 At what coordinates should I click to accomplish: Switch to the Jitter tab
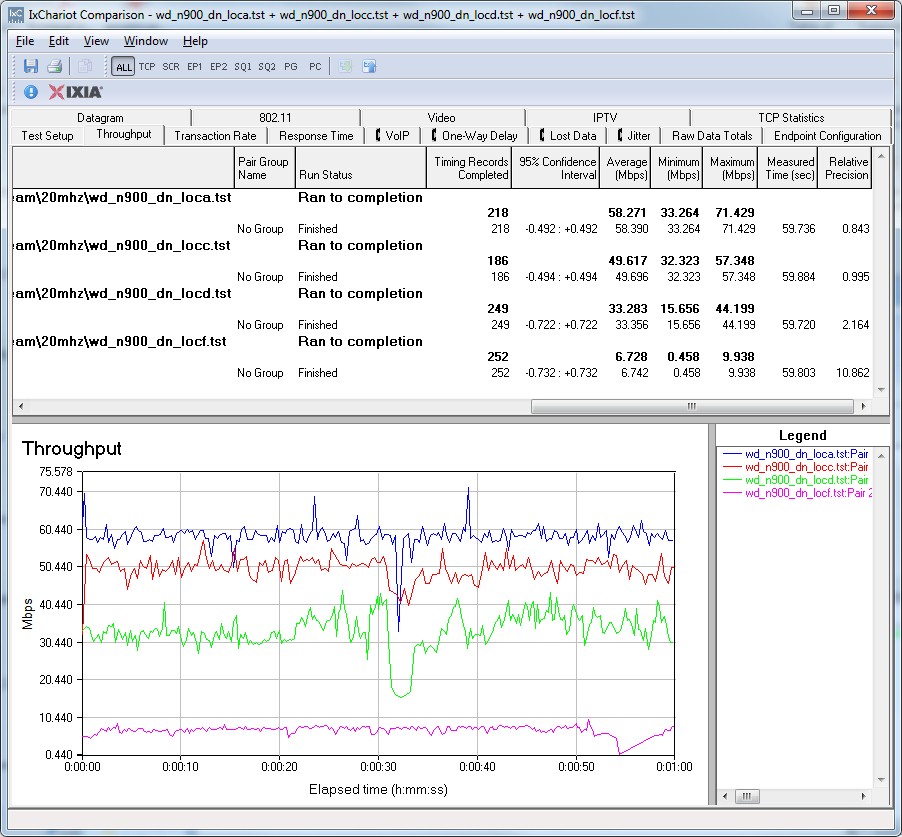tap(634, 136)
